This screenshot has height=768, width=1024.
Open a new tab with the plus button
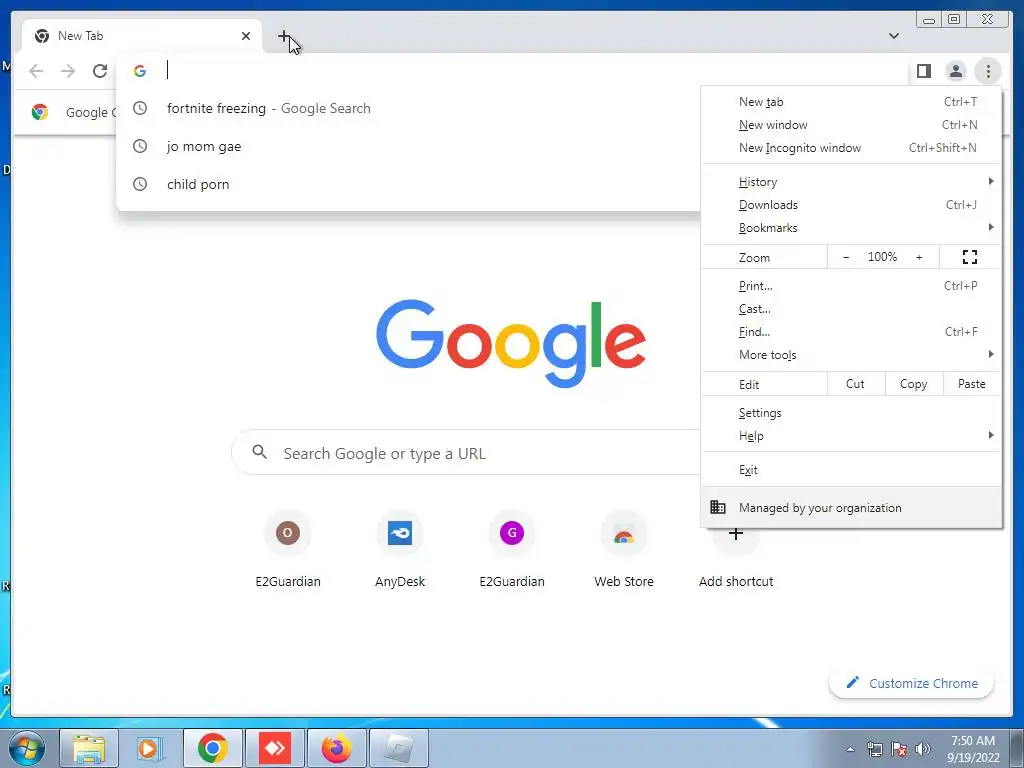click(284, 37)
